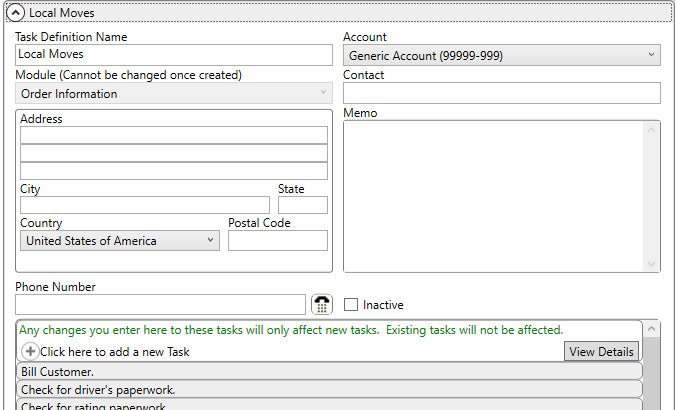Focus the City input field
677x410 pixels.
(x=144, y=205)
